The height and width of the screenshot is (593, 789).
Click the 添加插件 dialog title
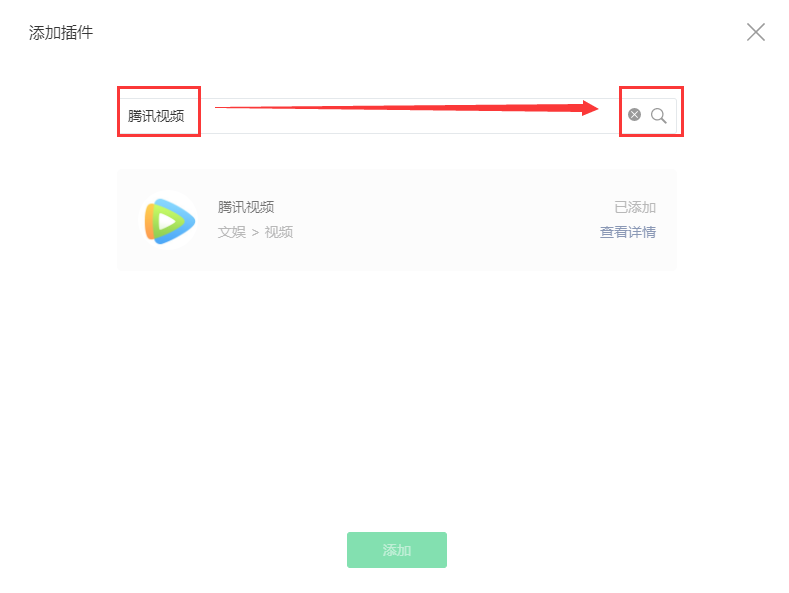[61, 33]
